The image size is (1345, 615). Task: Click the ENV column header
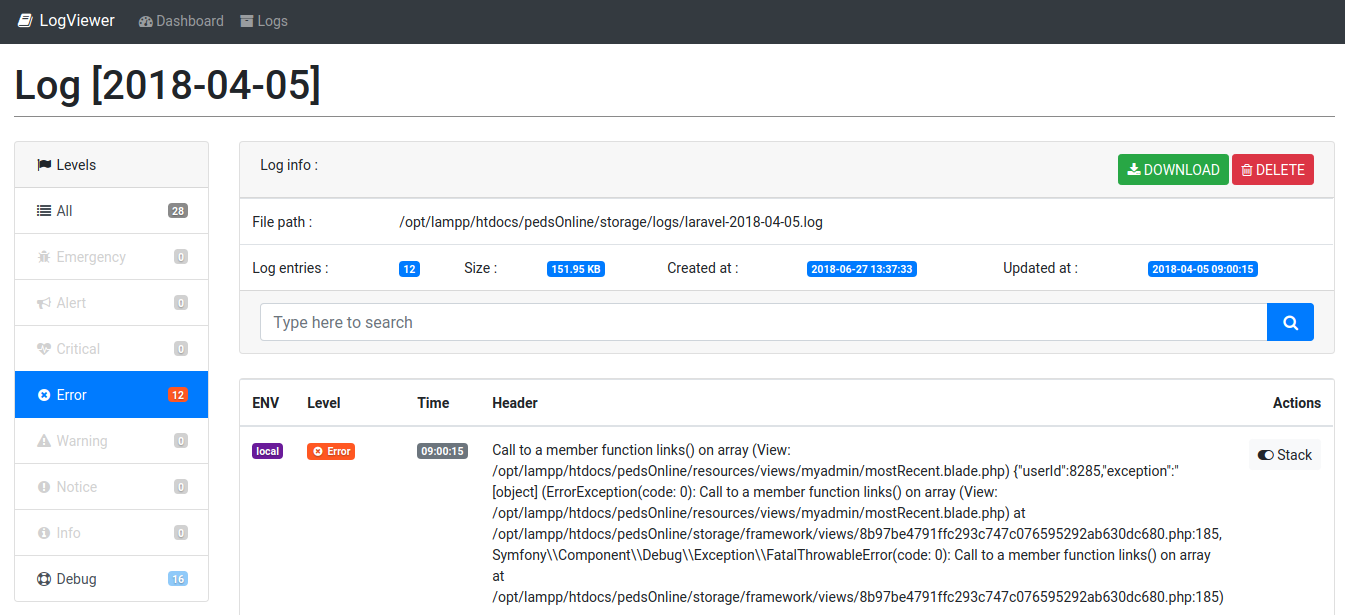[266, 403]
